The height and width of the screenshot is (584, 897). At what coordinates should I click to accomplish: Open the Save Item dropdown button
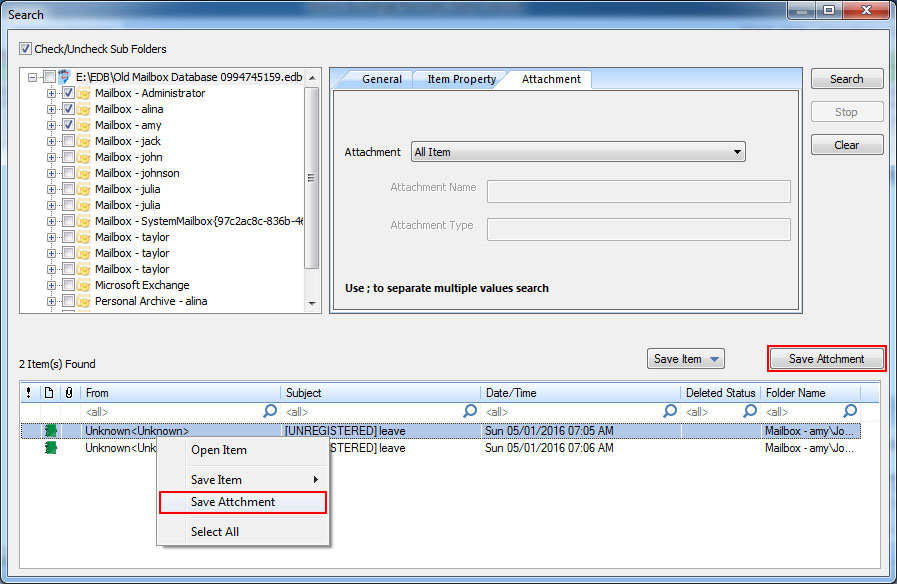pyautogui.click(x=685, y=359)
